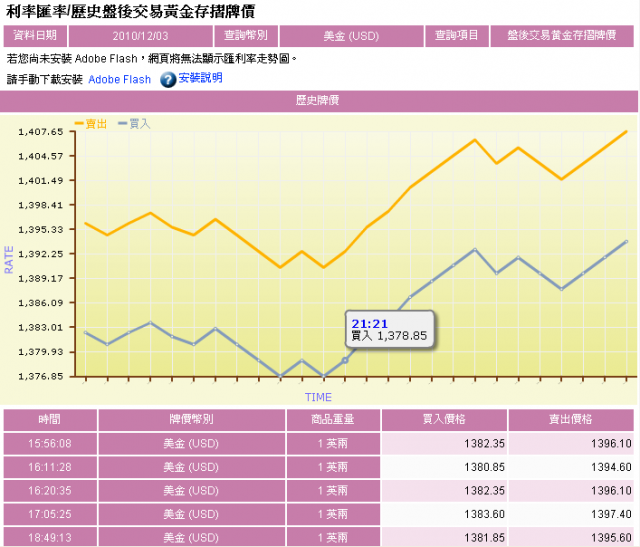Click the 21:21 買入 1,378.85 tooltip

point(389,329)
